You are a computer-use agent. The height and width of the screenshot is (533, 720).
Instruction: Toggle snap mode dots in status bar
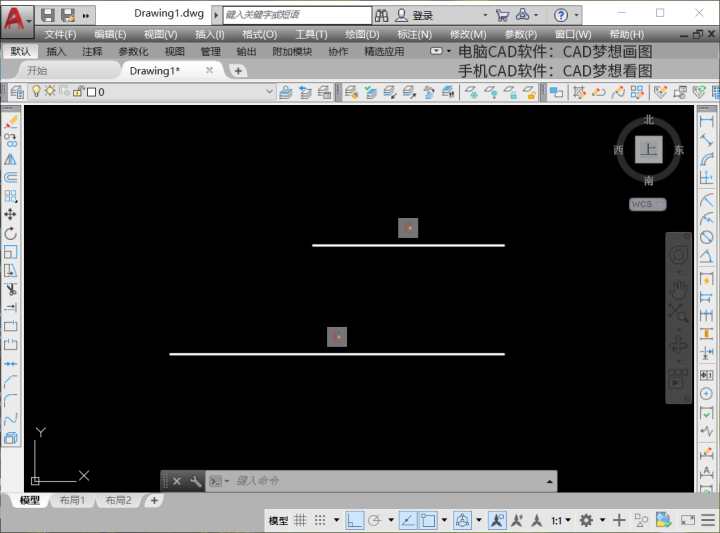[x=320, y=520]
